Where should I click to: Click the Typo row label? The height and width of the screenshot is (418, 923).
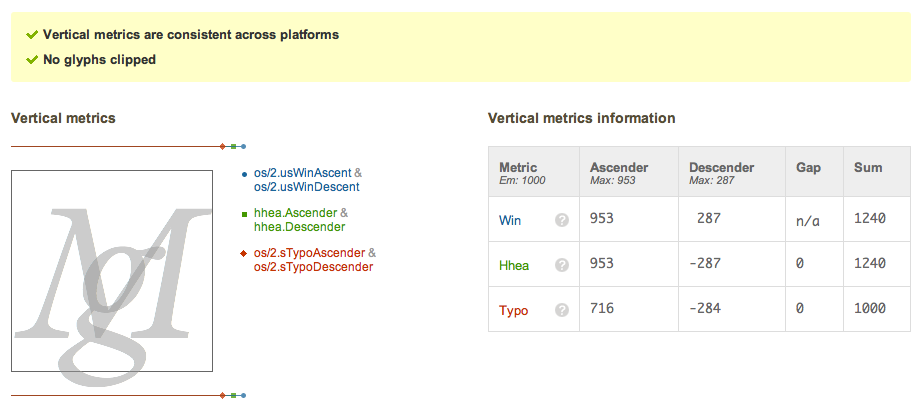[513, 311]
